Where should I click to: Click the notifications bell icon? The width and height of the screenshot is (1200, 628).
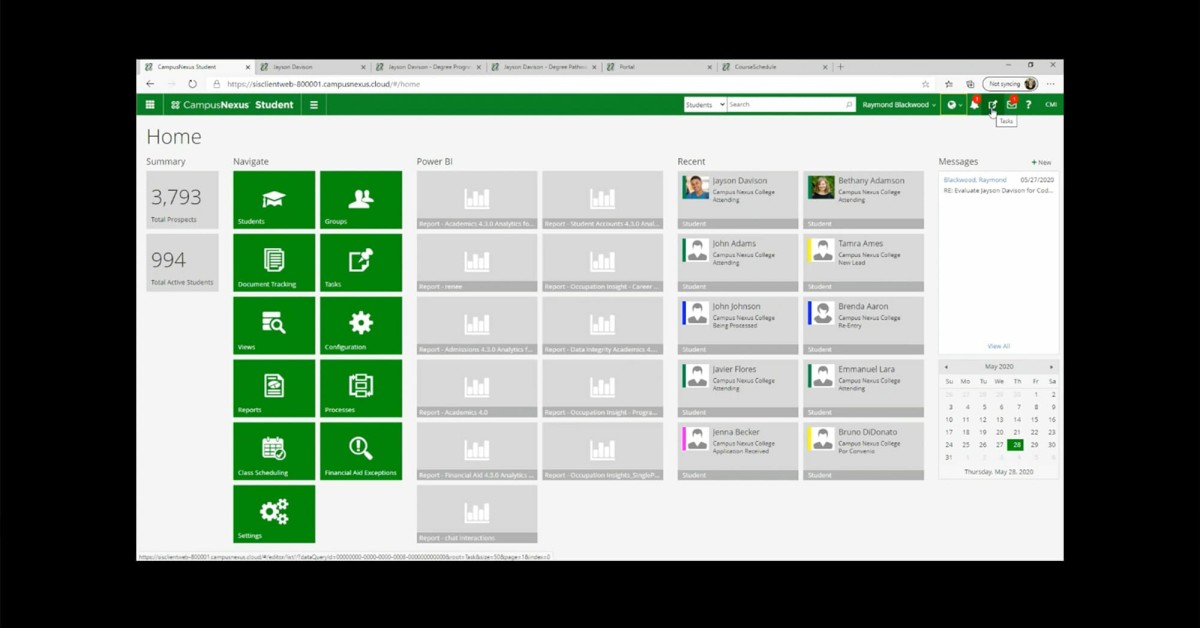(974, 105)
